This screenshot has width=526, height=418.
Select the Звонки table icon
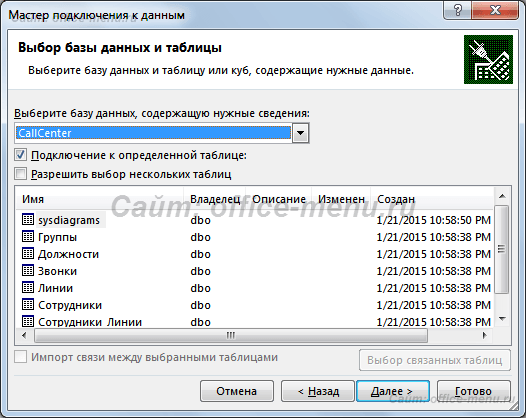pos(28,271)
